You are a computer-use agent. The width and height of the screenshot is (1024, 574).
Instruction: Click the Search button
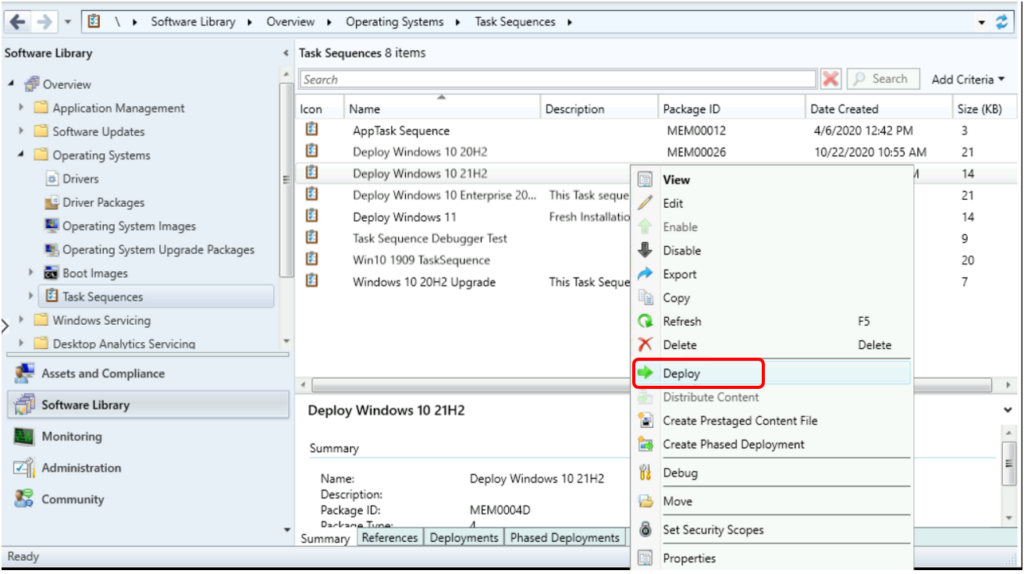pyautogui.click(x=883, y=79)
